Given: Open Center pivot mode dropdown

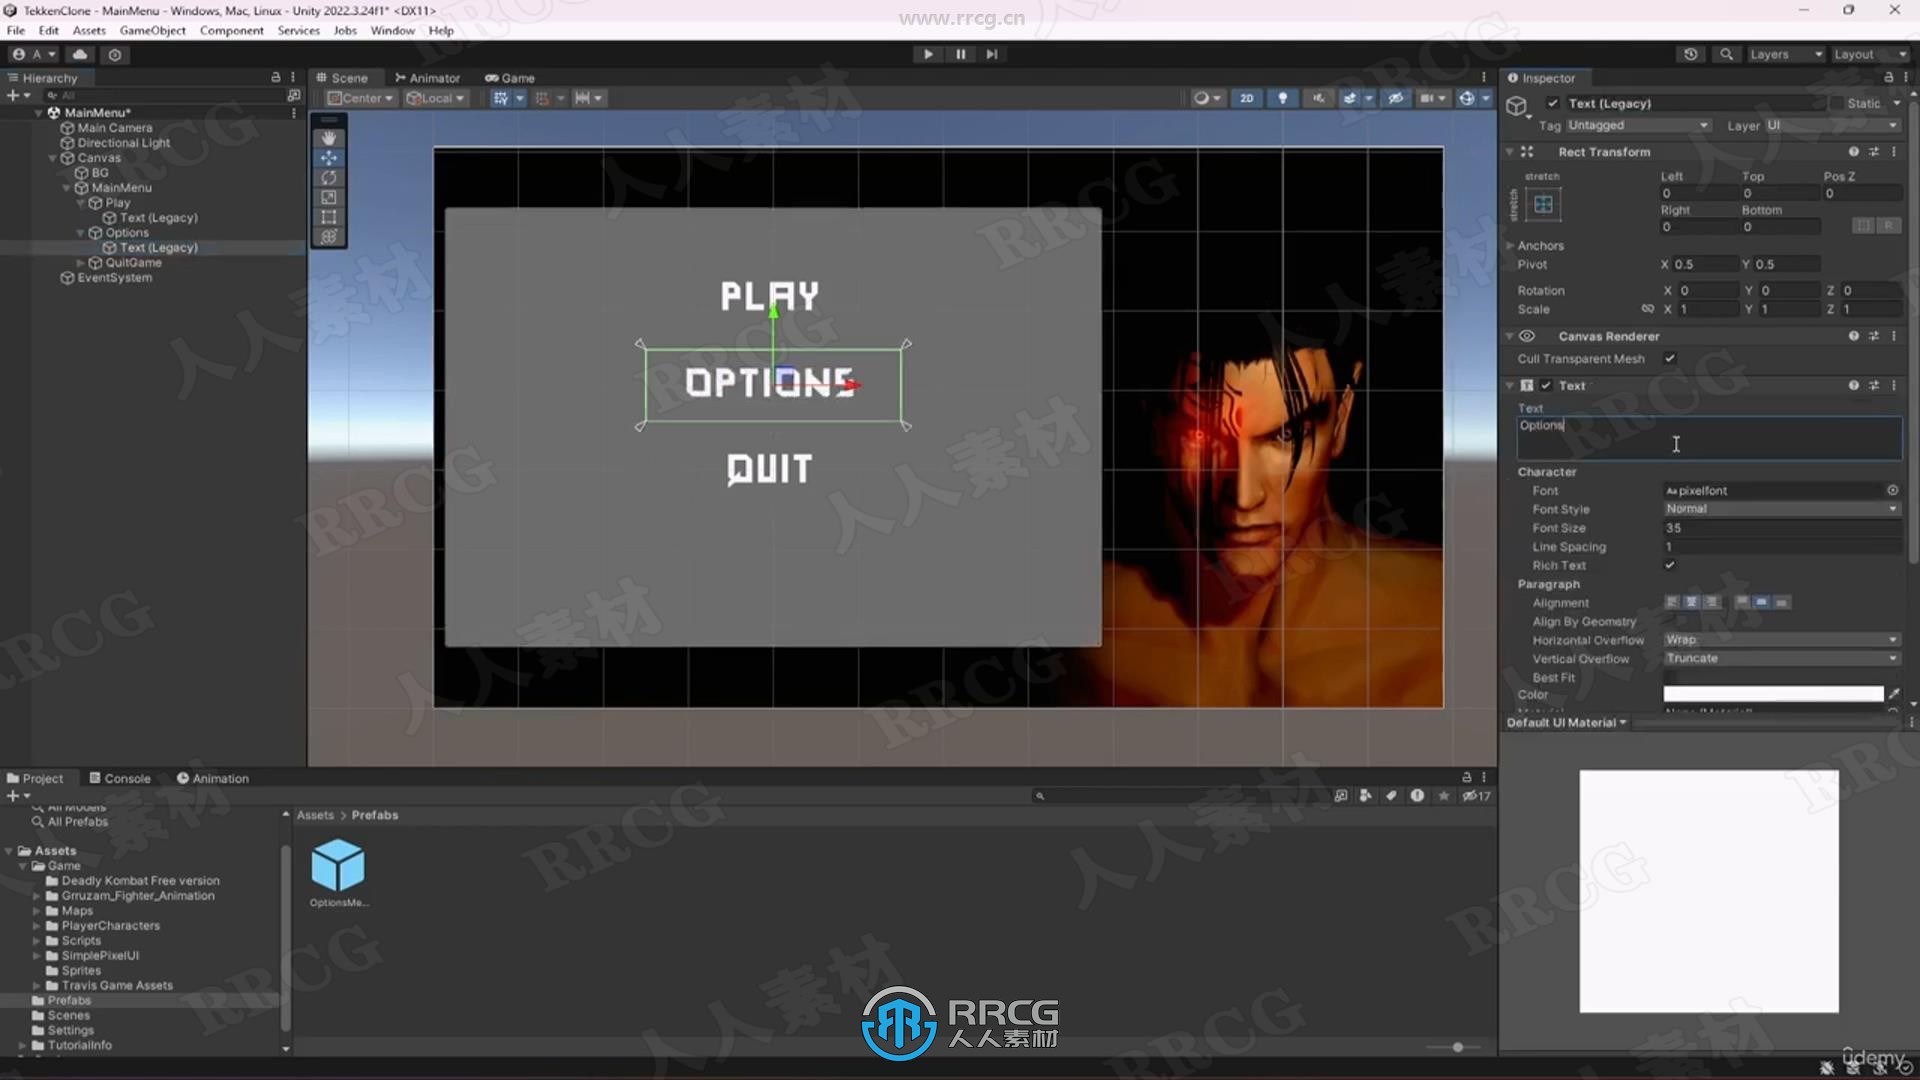Looking at the screenshot, I should (x=360, y=98).
